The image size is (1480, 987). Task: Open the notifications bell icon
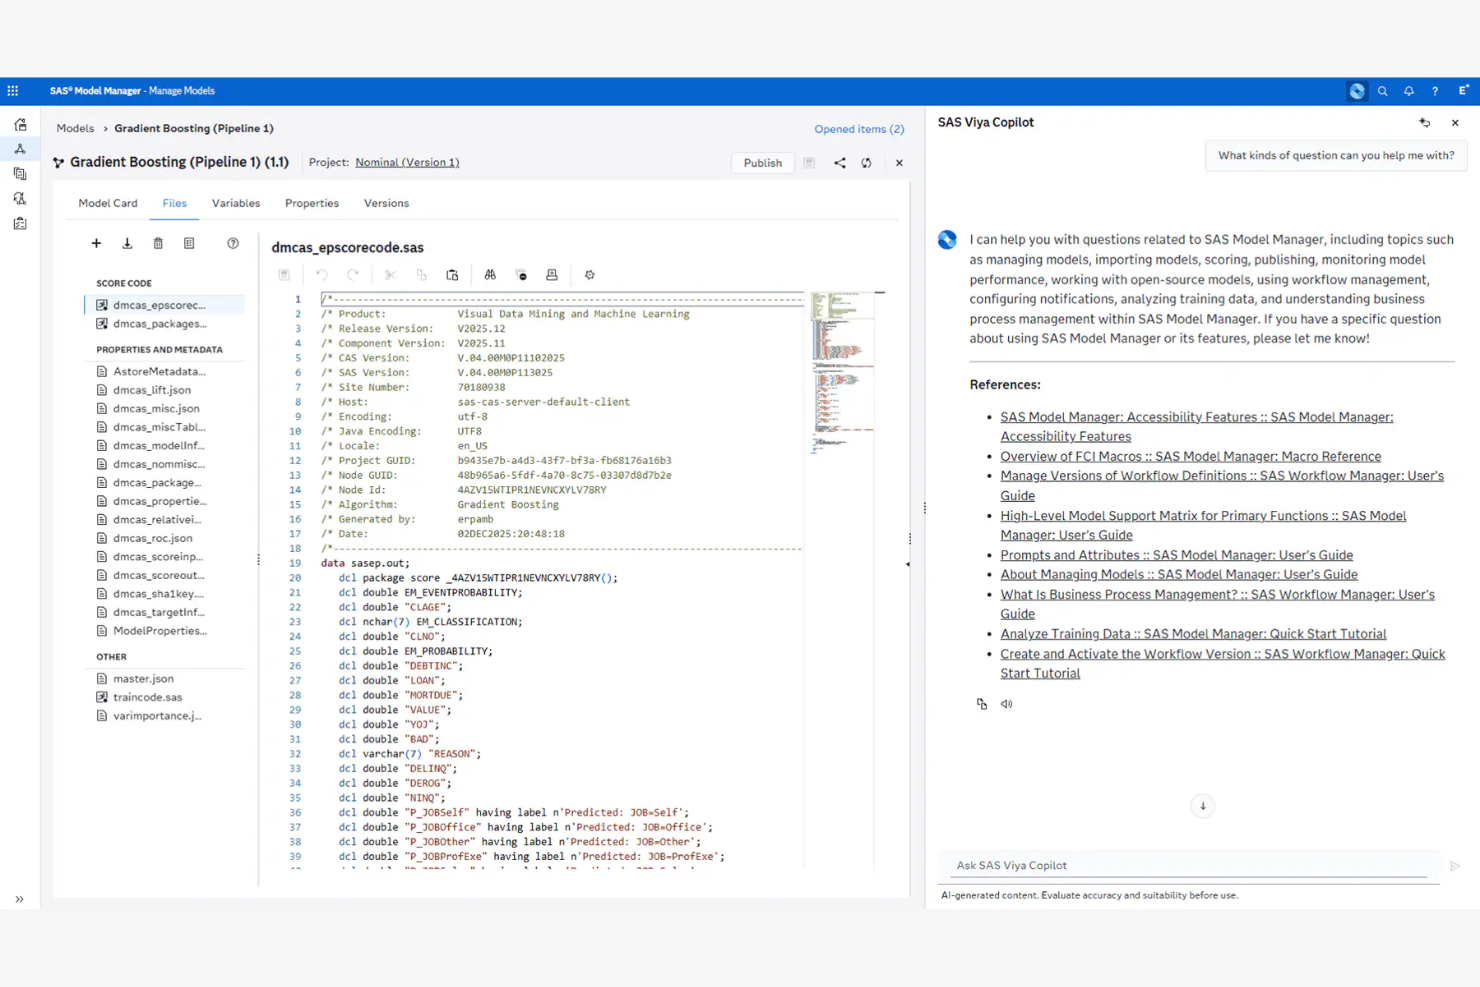pos(1409,91)
